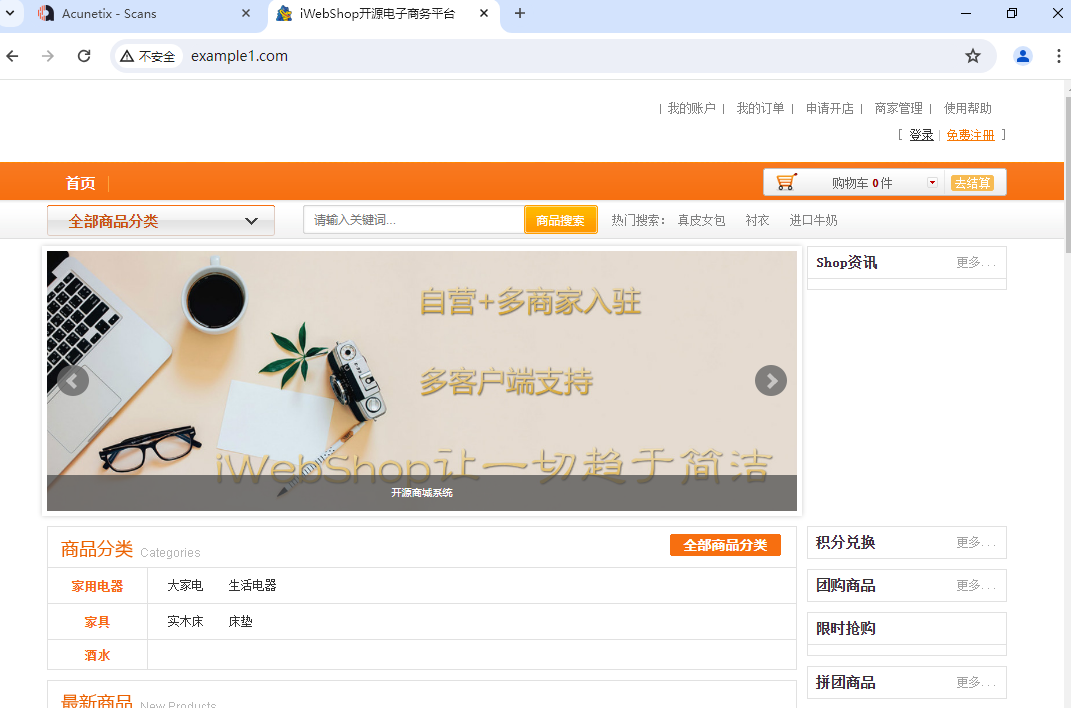
Task: Open 更多 in 团购商品 panel
Action: (x=975, y=585)
